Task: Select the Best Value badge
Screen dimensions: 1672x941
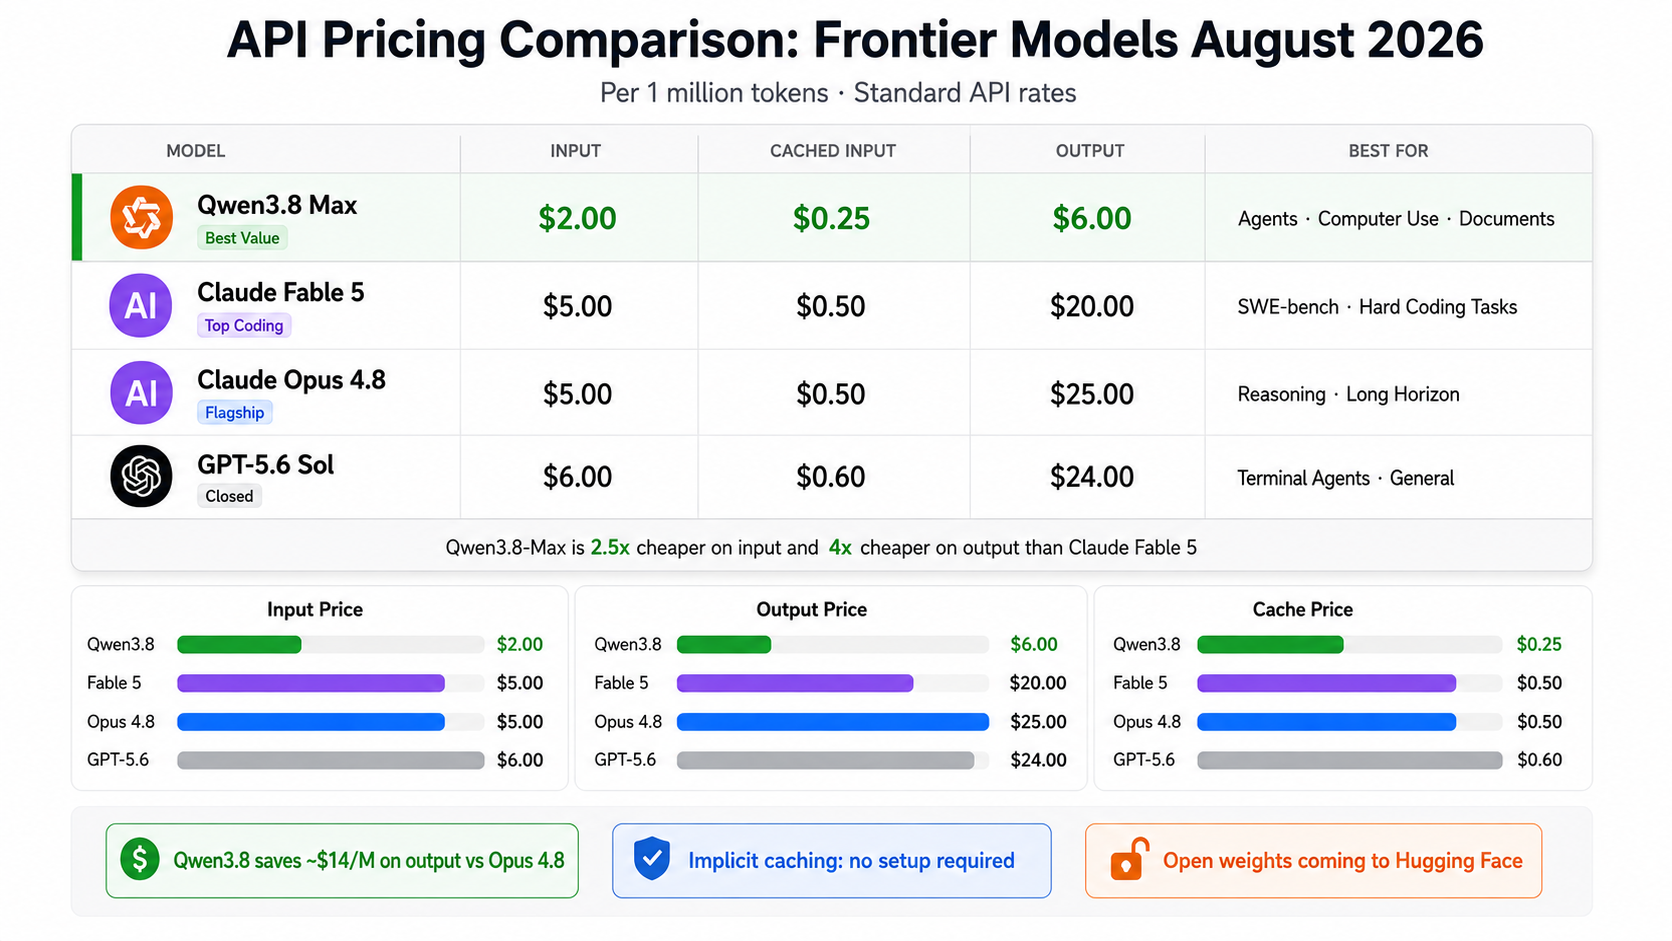Action: click(242, 238)
